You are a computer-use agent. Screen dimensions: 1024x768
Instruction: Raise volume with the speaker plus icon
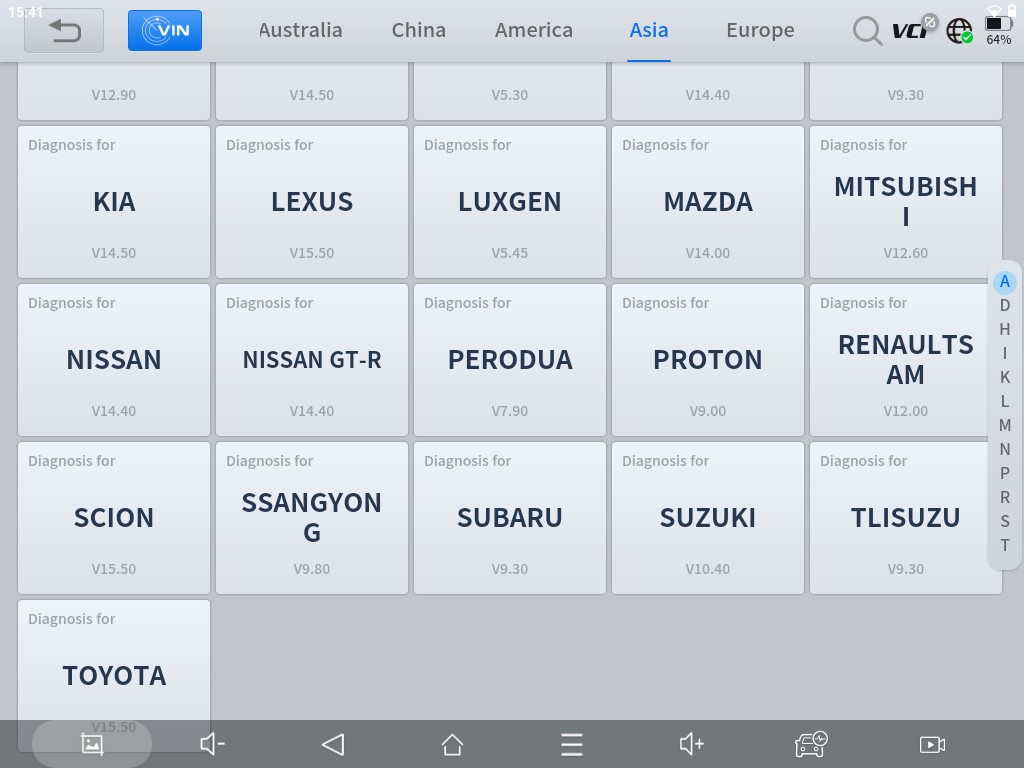[x=691, y=744]
